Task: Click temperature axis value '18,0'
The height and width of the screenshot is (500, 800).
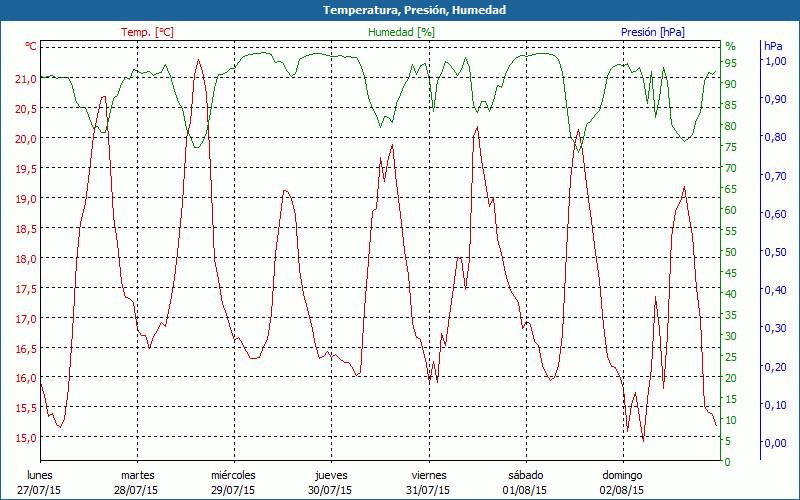Action: tap(26, 259)
